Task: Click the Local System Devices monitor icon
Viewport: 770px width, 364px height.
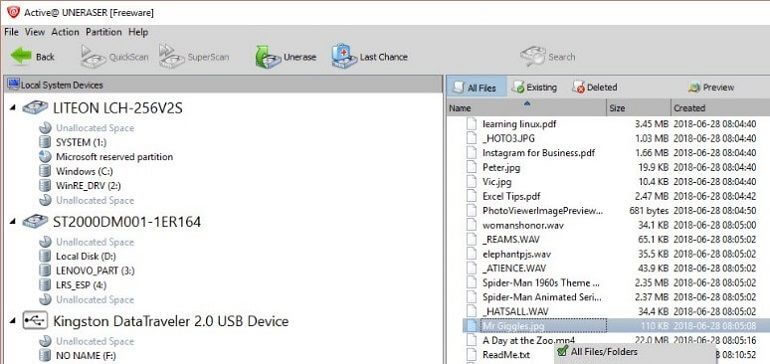Action: (13, 84)
